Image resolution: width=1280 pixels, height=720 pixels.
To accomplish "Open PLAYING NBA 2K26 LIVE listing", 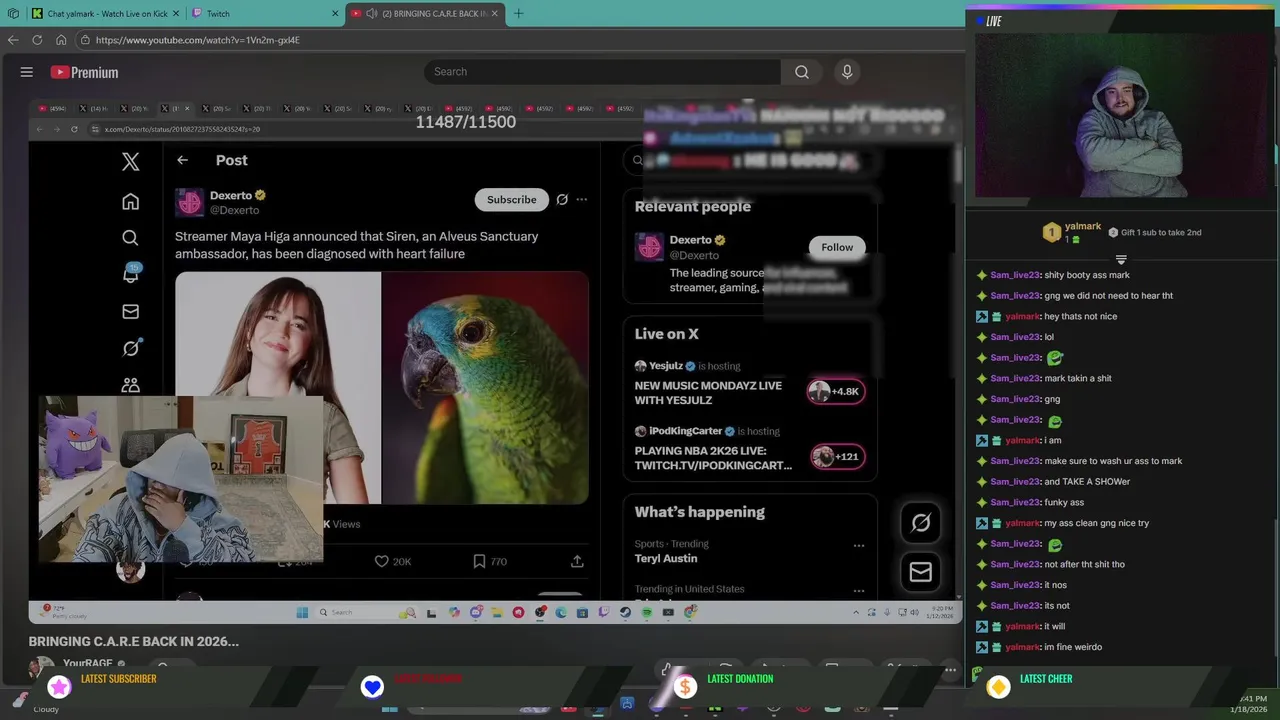I will [x=713, y=458].
